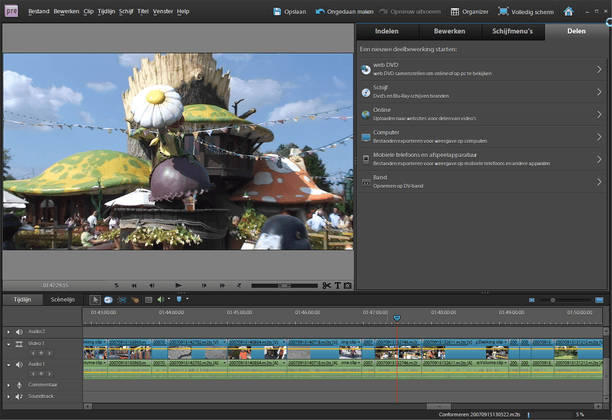612x420 pixels.
Task: Click the timeline zoom slider
Action: click(x=555, y=299)
